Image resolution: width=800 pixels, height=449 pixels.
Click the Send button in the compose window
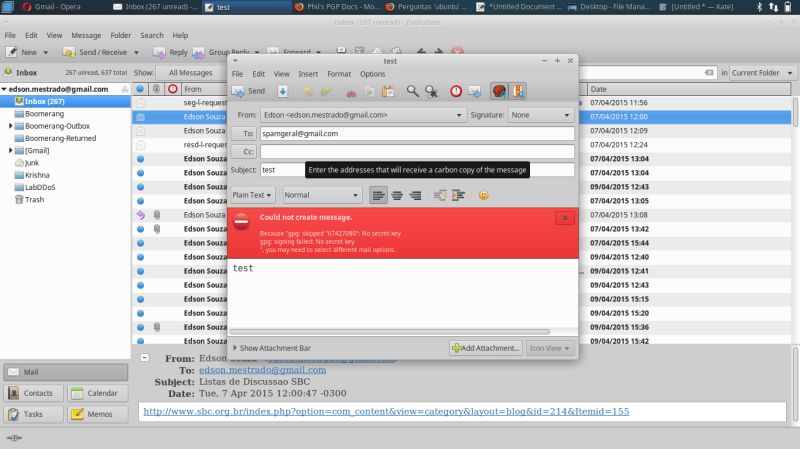tap(248, 91)
